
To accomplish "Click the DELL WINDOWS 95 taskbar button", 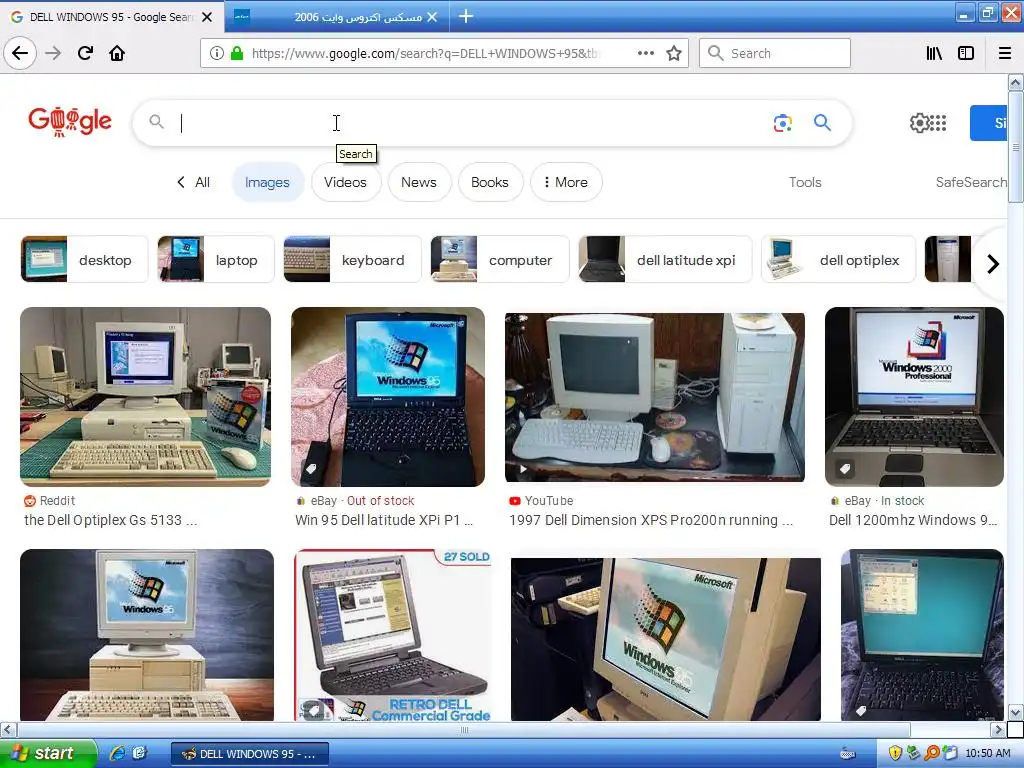I will click(249, 754).
